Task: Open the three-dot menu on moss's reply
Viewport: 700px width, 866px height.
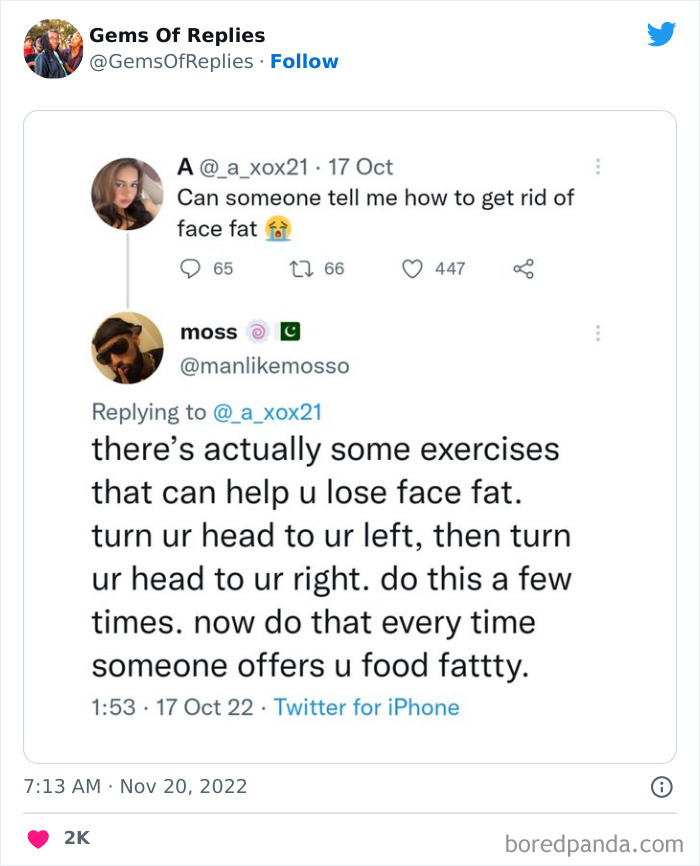Action: click(597, 331)
